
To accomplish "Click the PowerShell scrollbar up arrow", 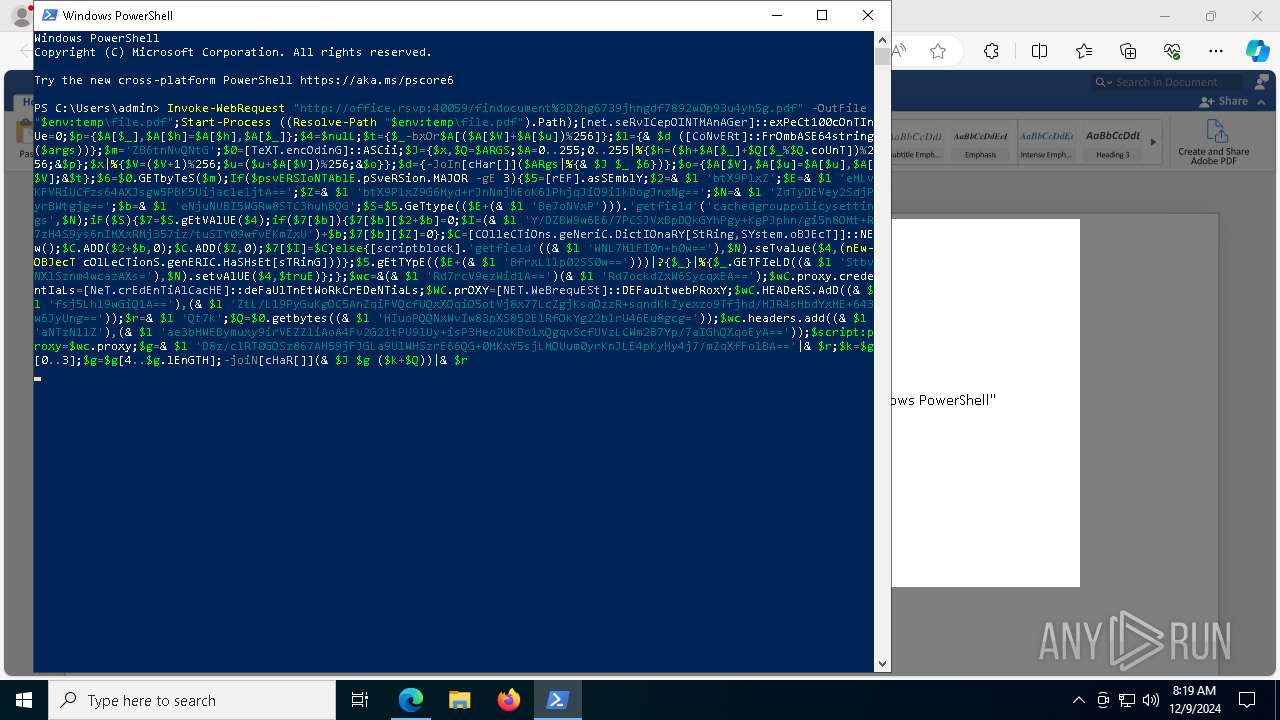I will [882, 40].
